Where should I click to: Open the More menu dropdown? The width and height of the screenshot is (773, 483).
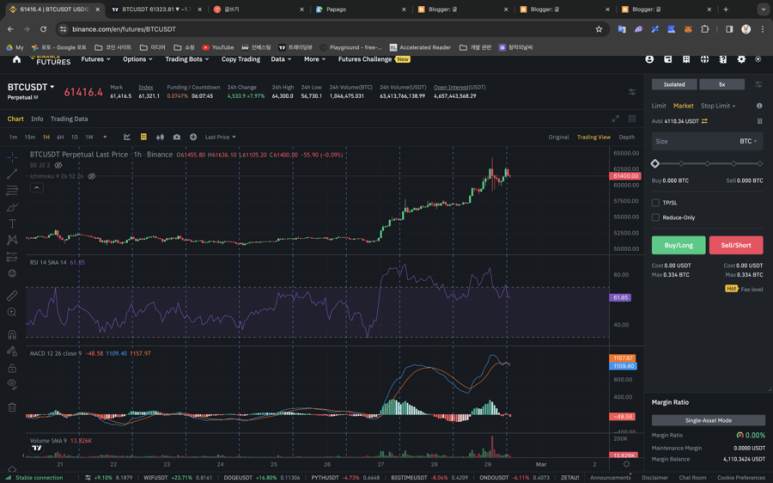[x=315, y=59]
